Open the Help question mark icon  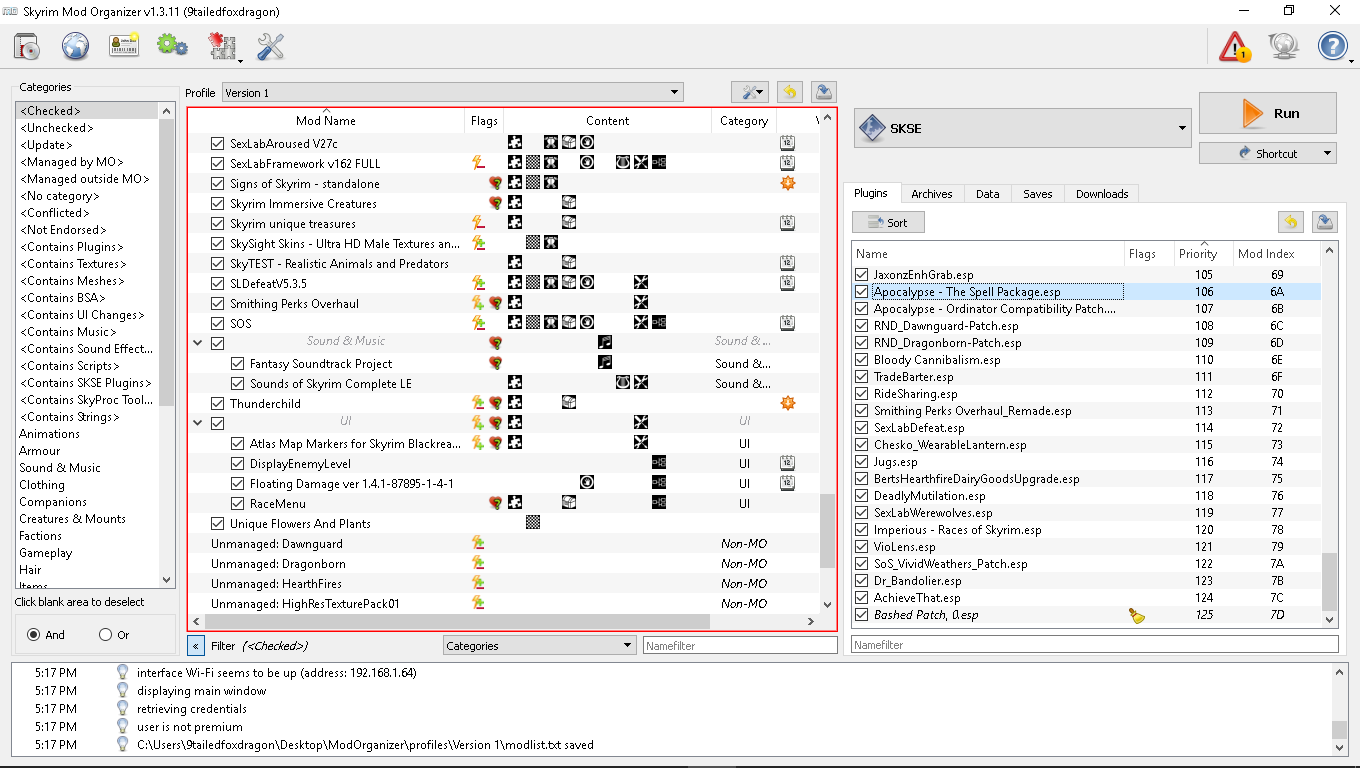(1333, 46)
